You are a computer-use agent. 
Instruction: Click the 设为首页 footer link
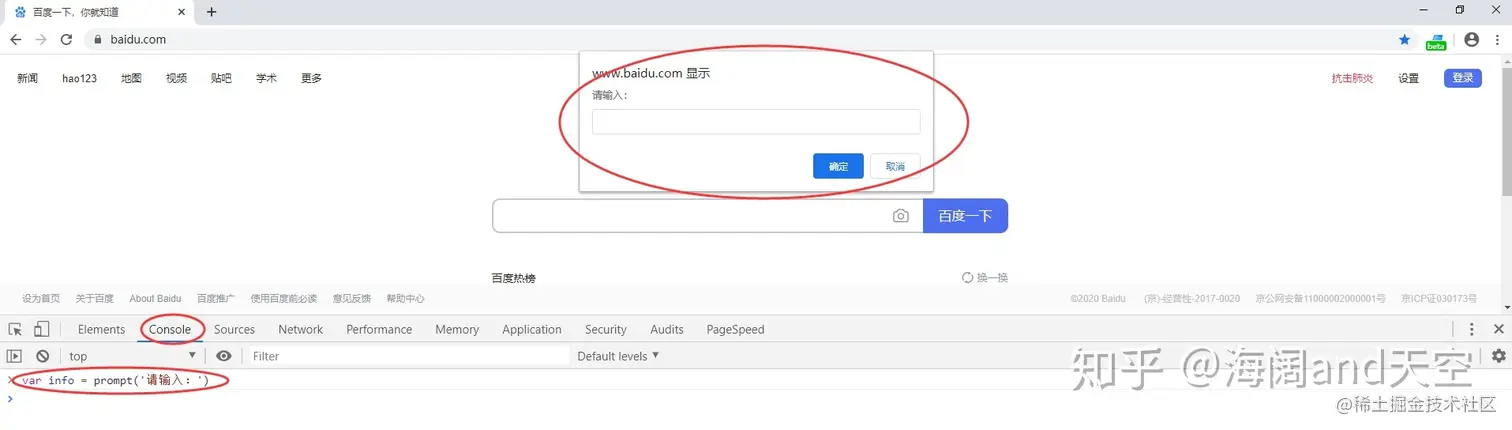41,298
